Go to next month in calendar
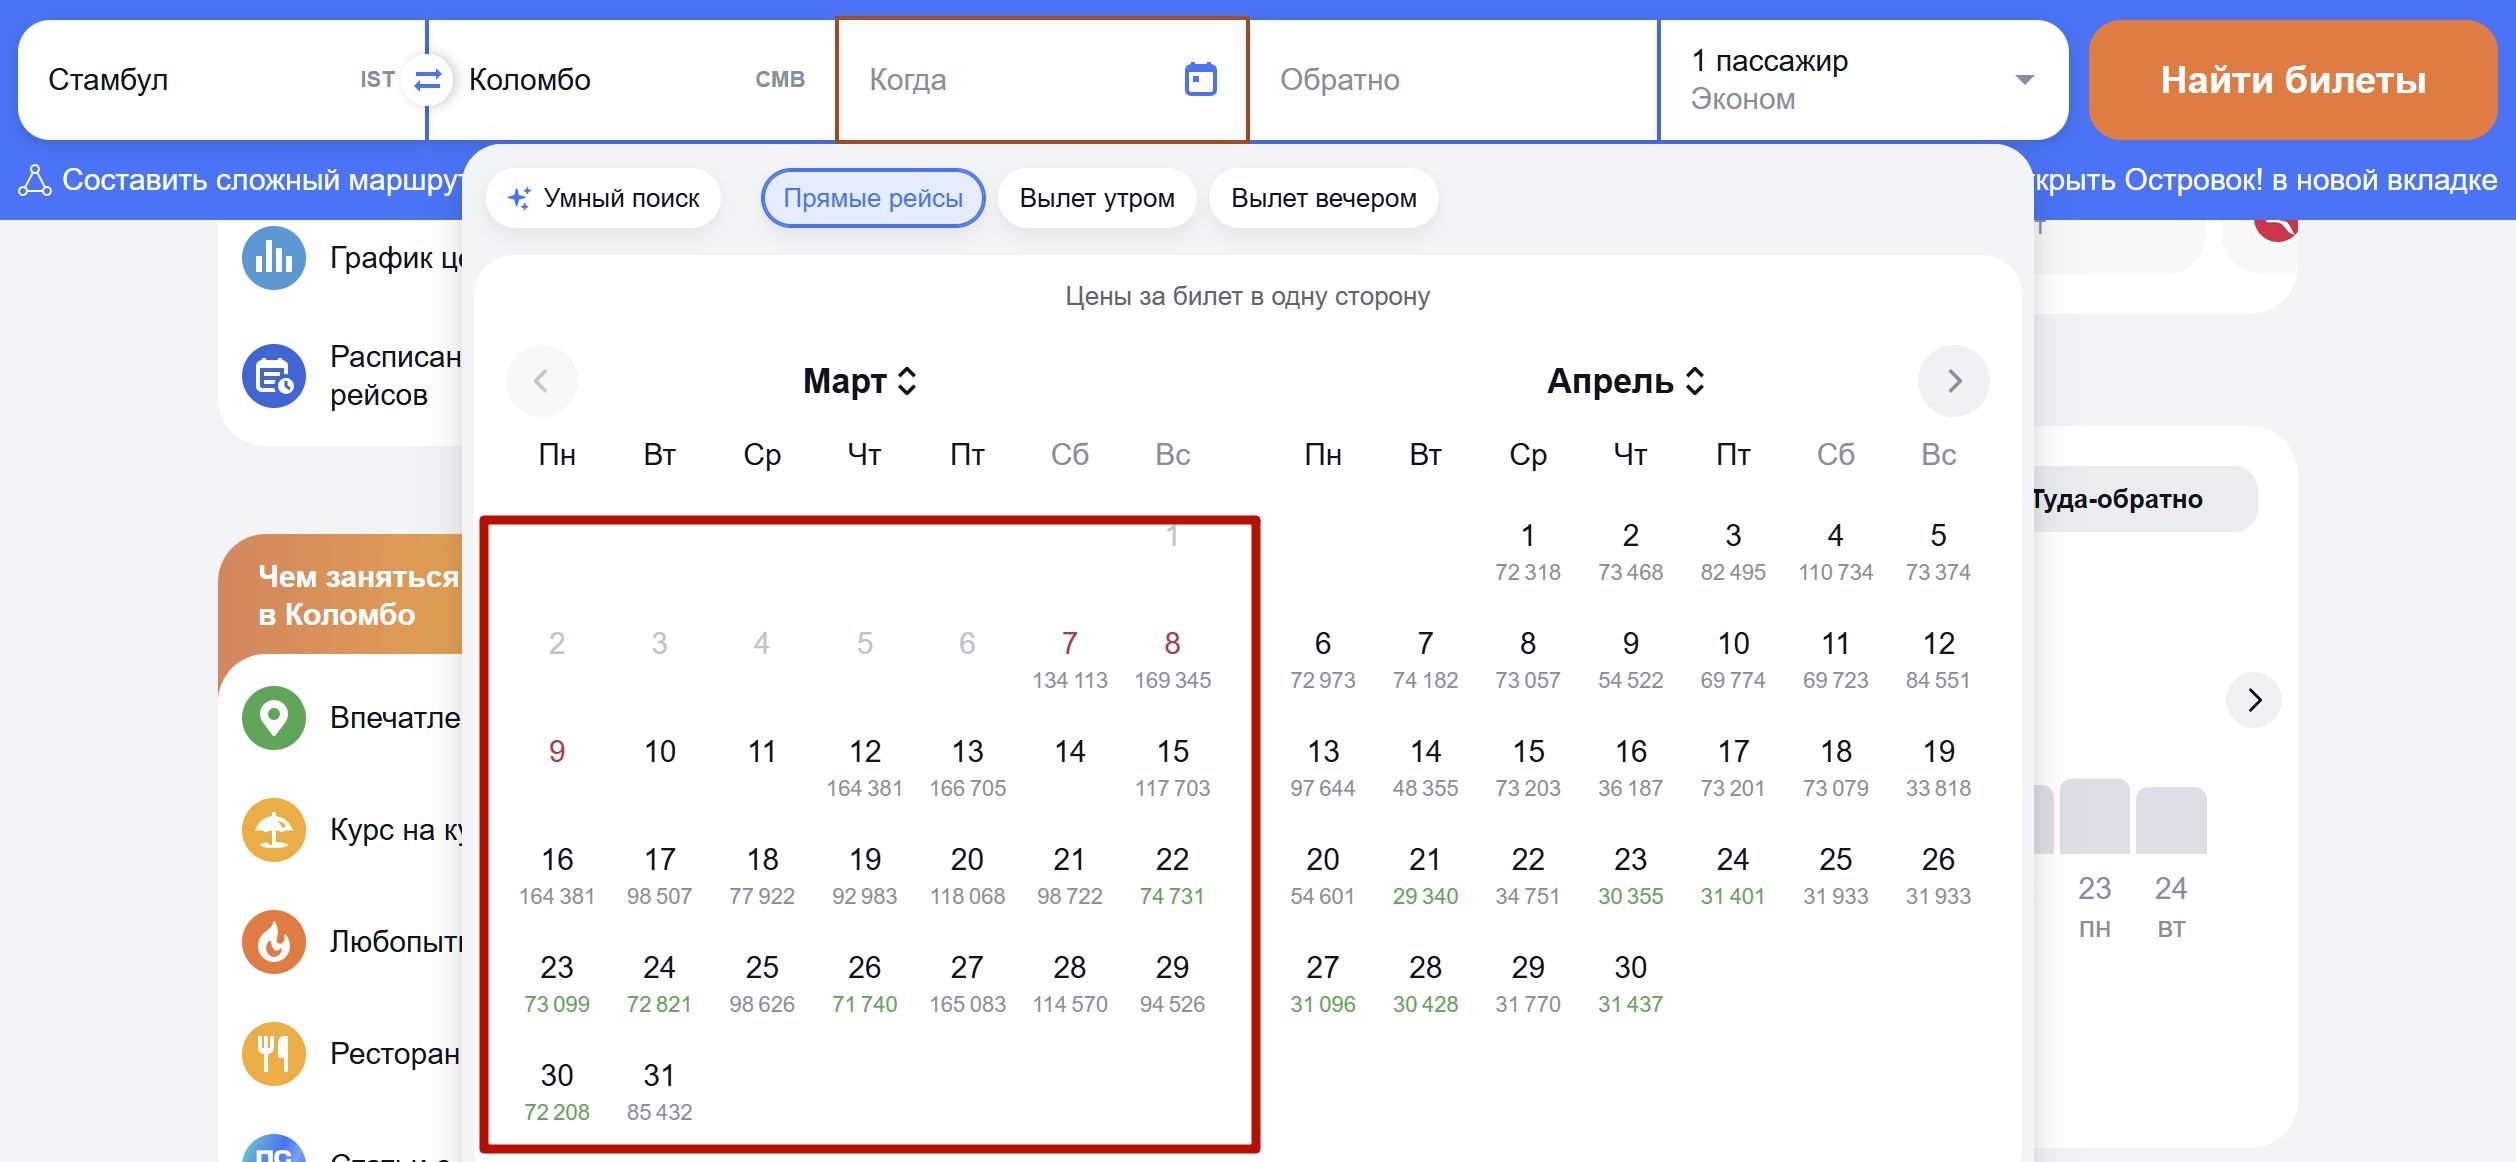 click(x=1953, y=381)
